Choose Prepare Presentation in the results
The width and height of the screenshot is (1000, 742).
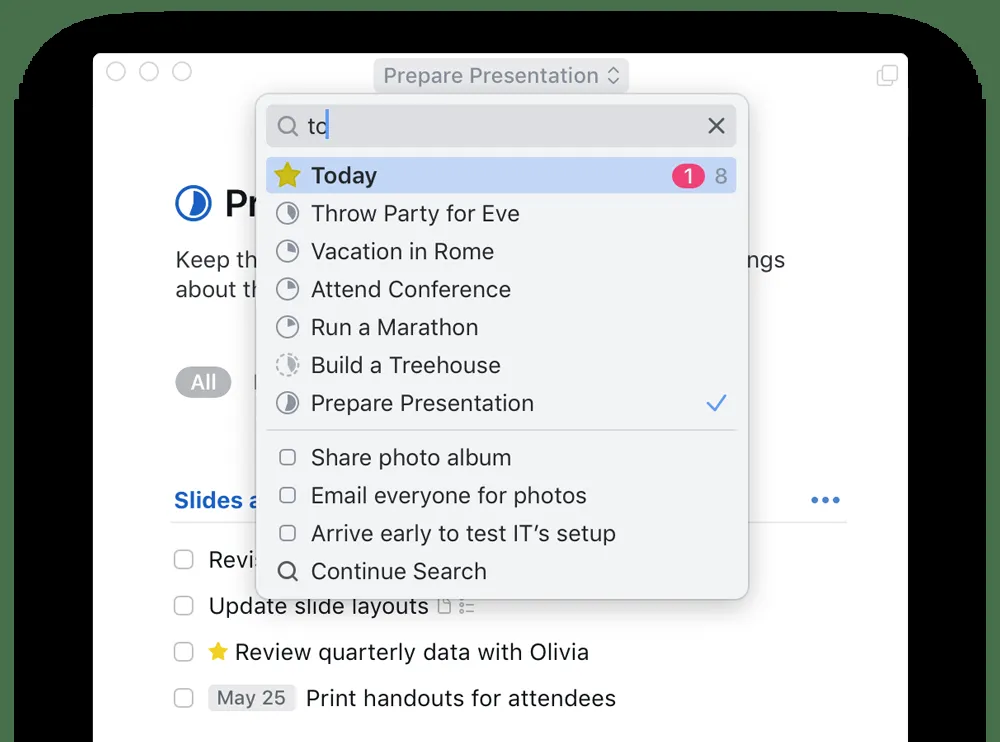(422, 404)
